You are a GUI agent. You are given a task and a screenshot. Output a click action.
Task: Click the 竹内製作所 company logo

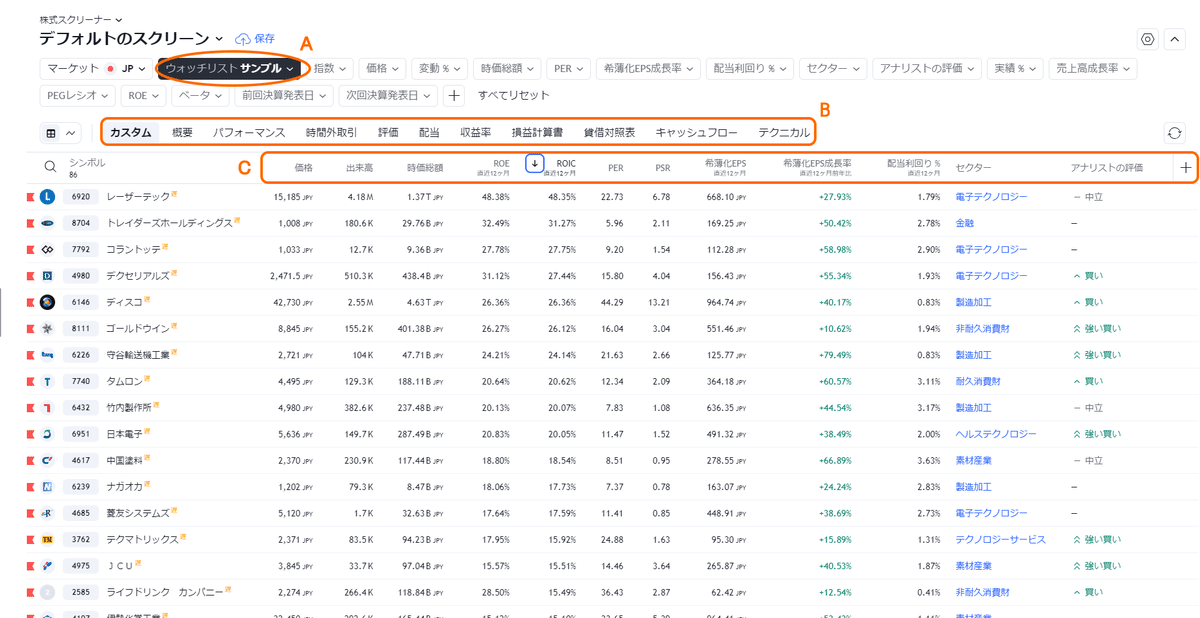(x=47, y=408)
